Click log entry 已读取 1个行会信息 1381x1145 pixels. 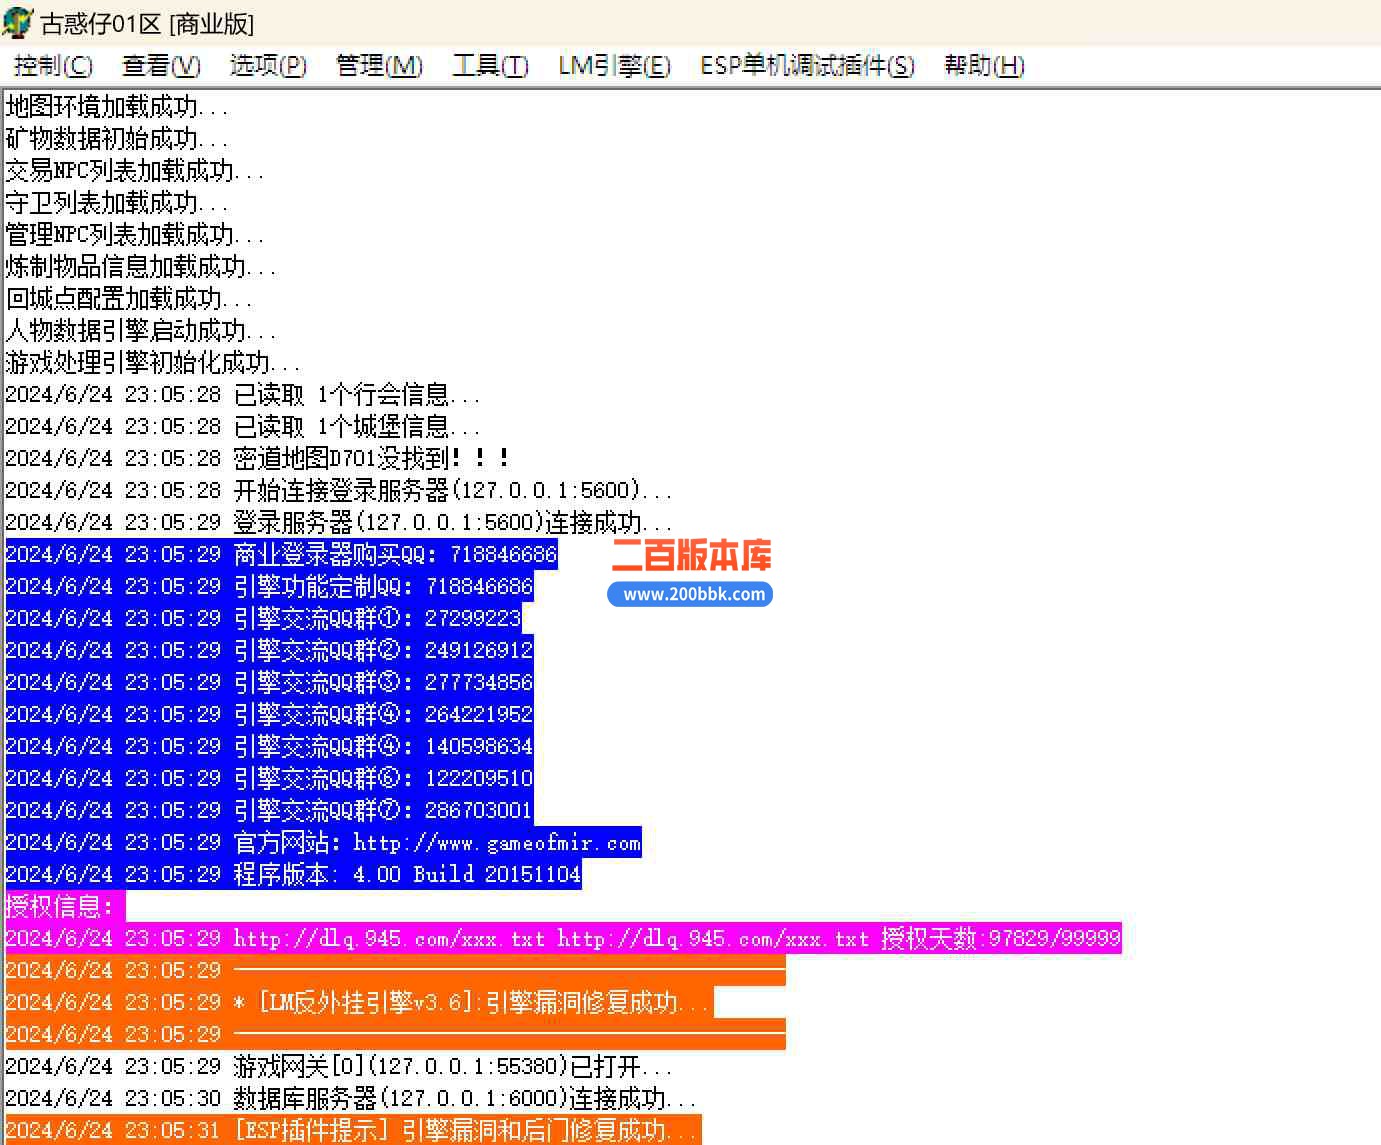click(243, 394)
